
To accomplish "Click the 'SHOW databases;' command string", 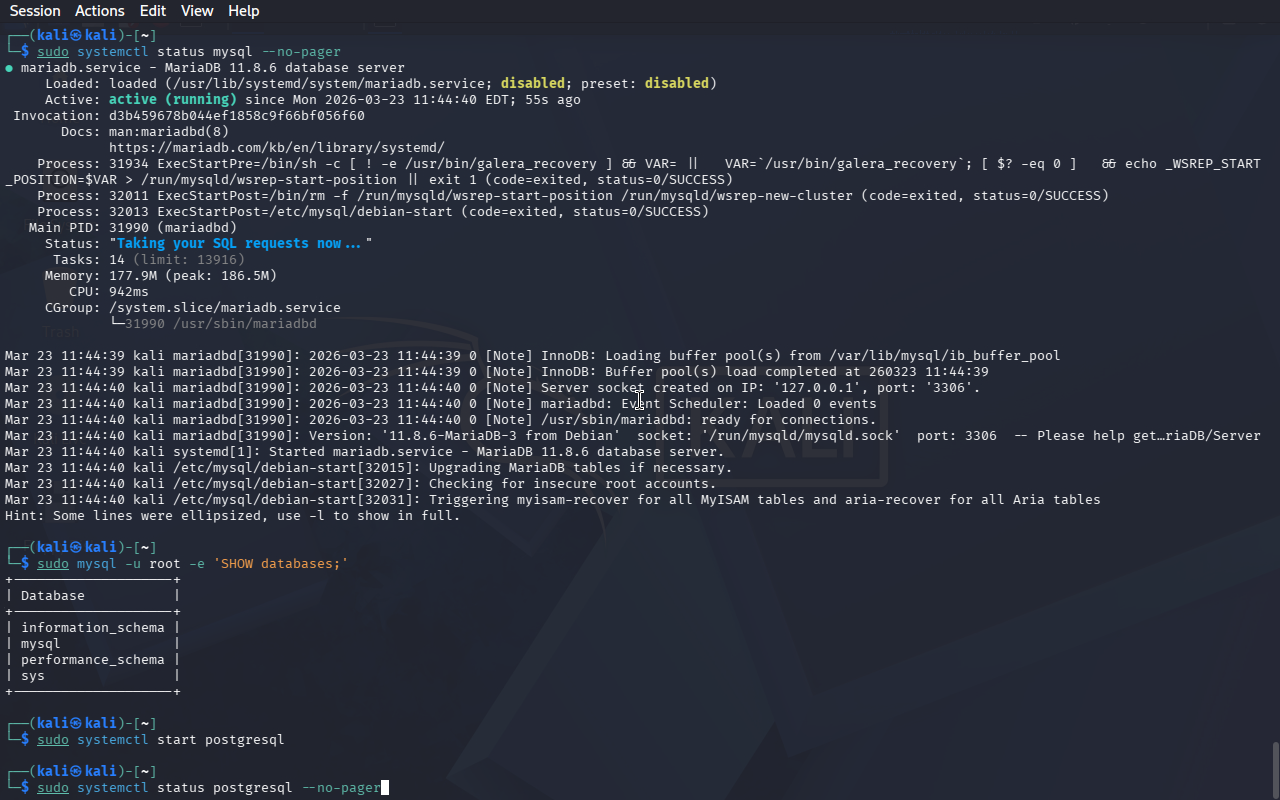I will pyautogui.click(x=280, y=564).
